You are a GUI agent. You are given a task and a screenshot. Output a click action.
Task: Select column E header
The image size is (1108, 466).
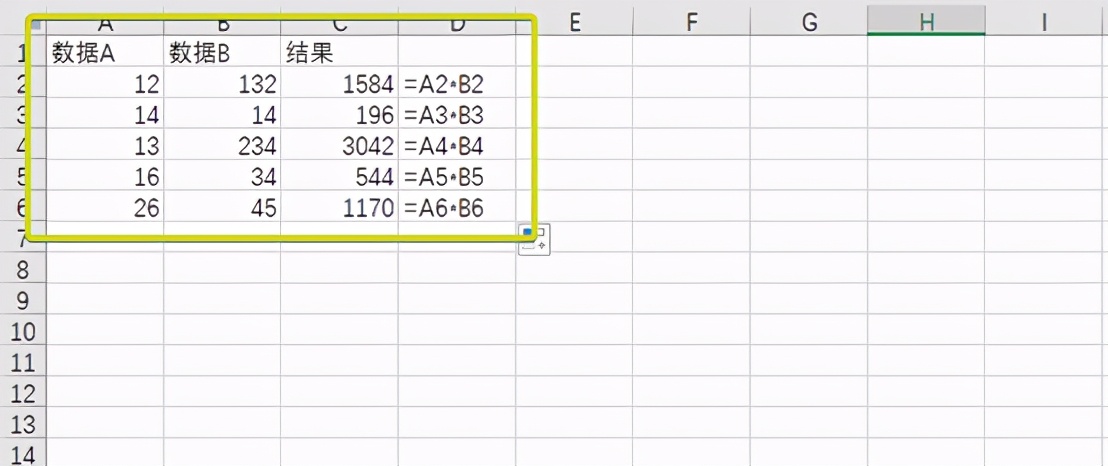click(574, 23)
